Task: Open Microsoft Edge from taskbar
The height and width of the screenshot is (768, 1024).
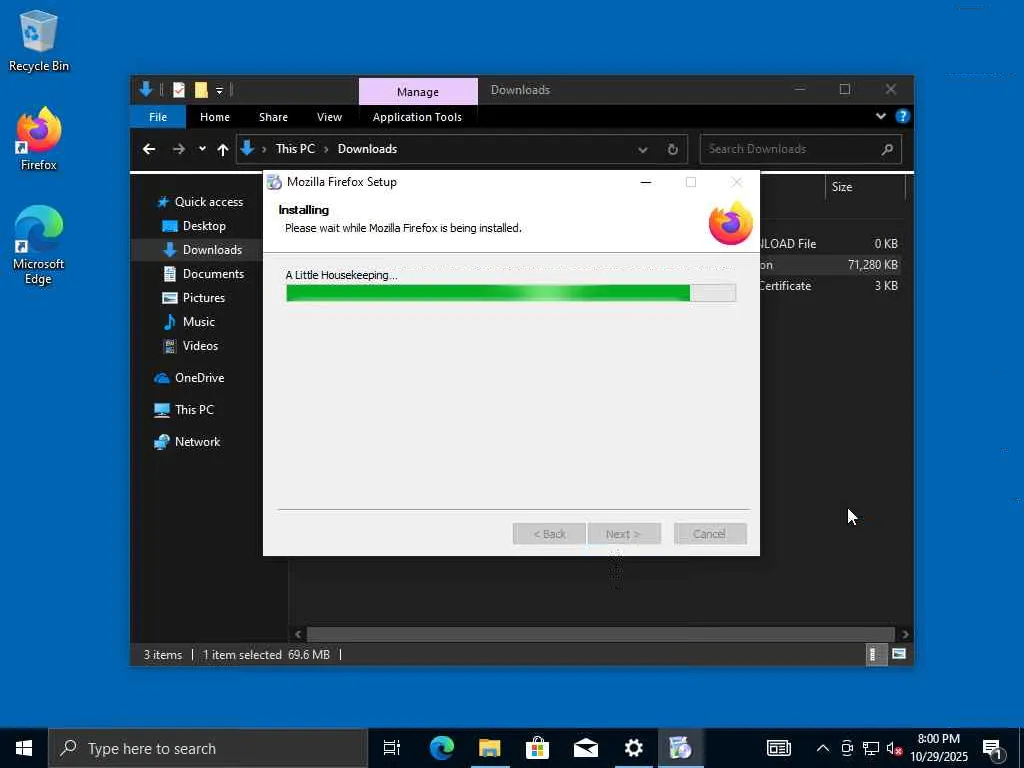Action: pyautogui.click(x=441, y=748)
